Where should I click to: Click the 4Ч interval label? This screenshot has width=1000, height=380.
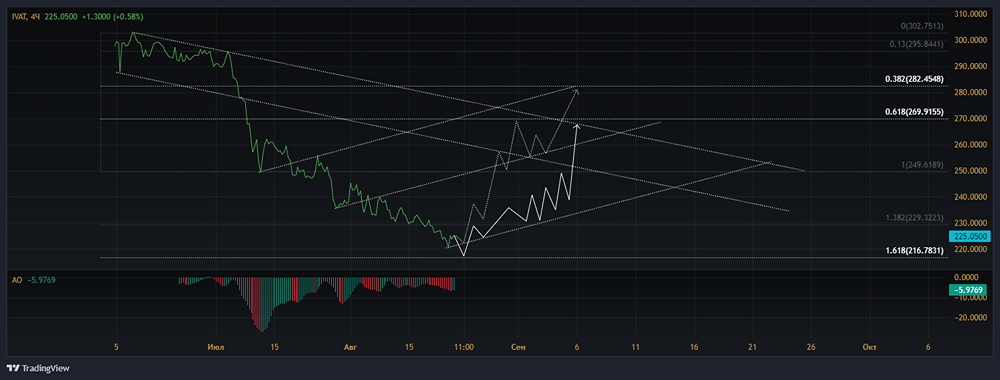36,18
